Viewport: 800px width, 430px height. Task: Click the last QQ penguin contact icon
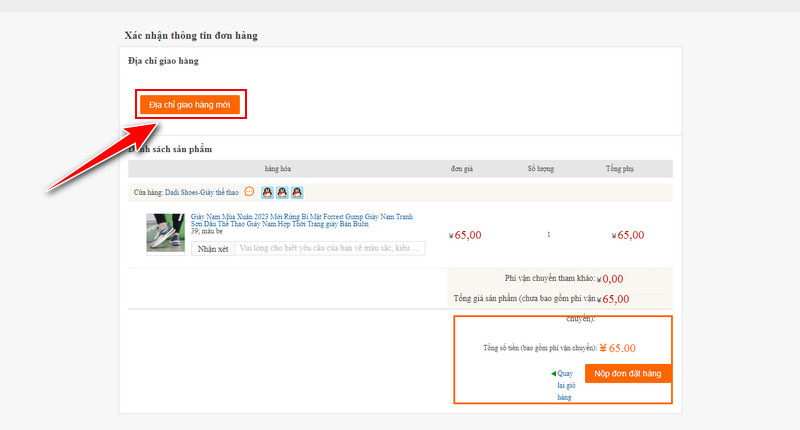(x=297, y=192)
